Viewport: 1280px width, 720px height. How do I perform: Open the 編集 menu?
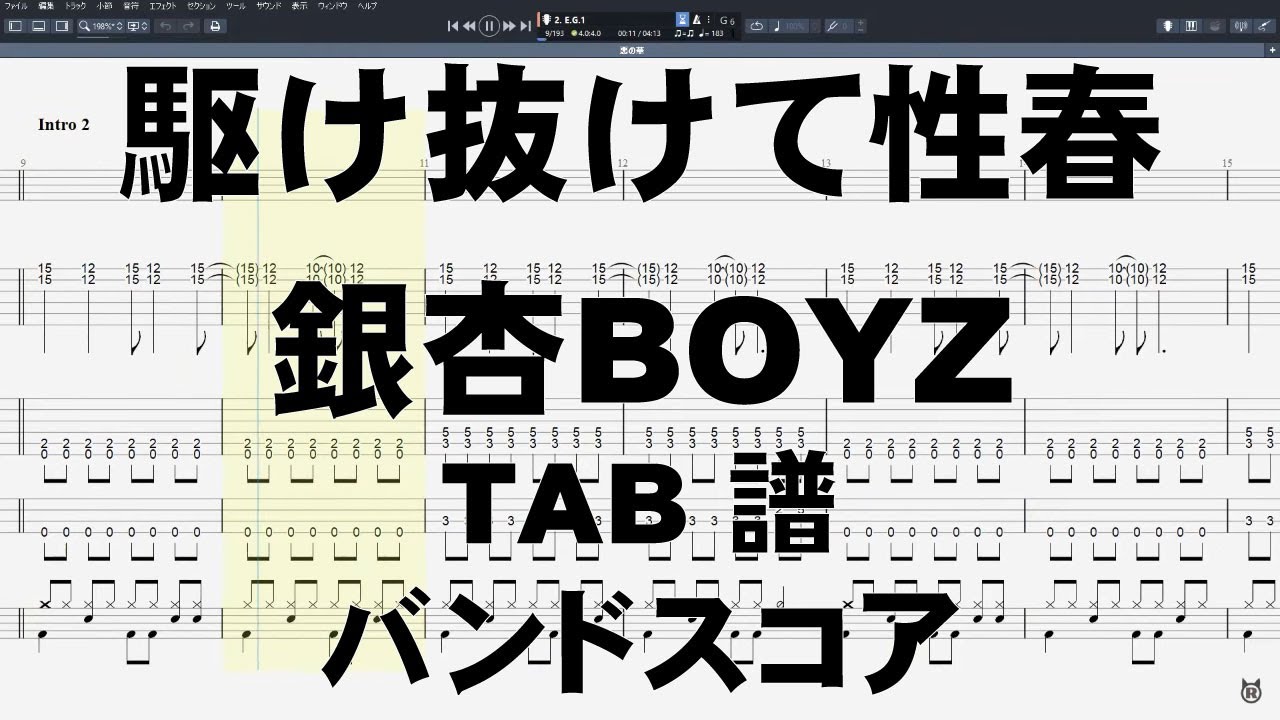[x=46, y=6]
